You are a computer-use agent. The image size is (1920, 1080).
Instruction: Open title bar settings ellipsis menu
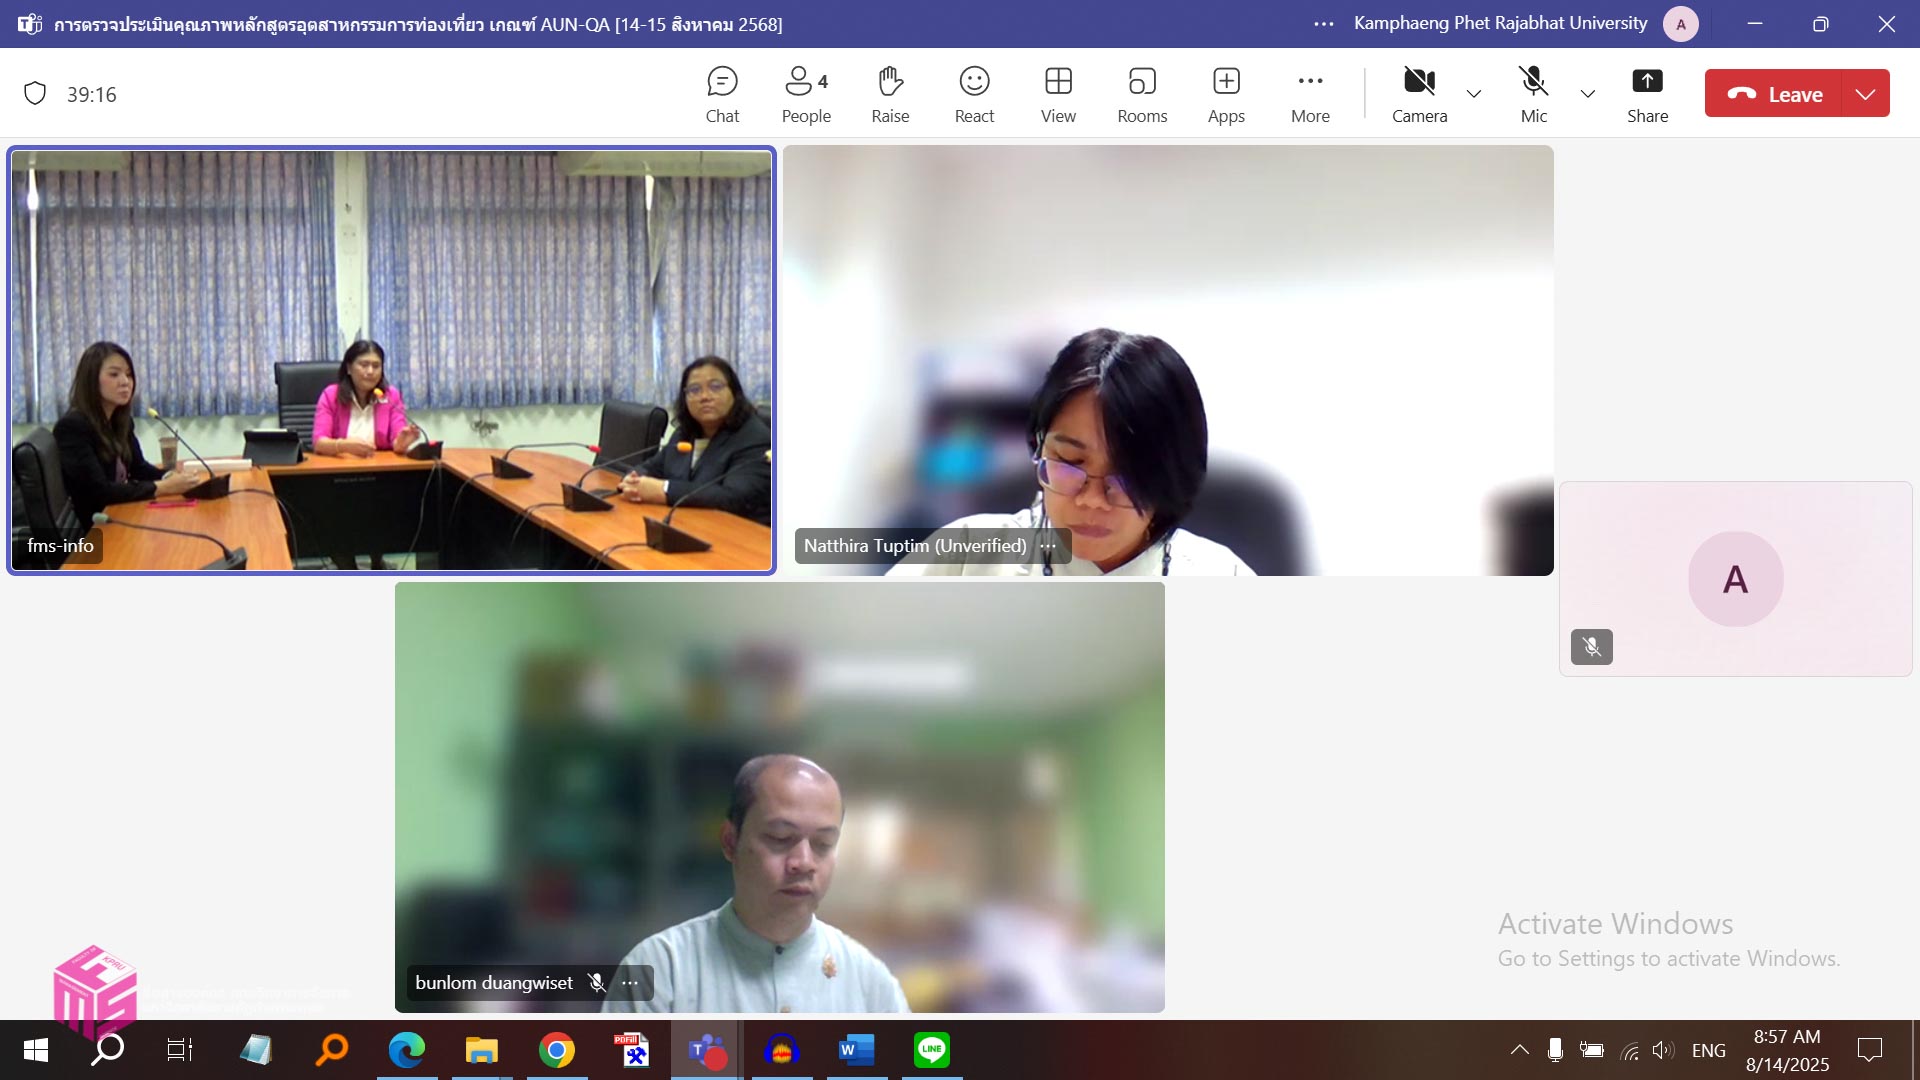1324,24
